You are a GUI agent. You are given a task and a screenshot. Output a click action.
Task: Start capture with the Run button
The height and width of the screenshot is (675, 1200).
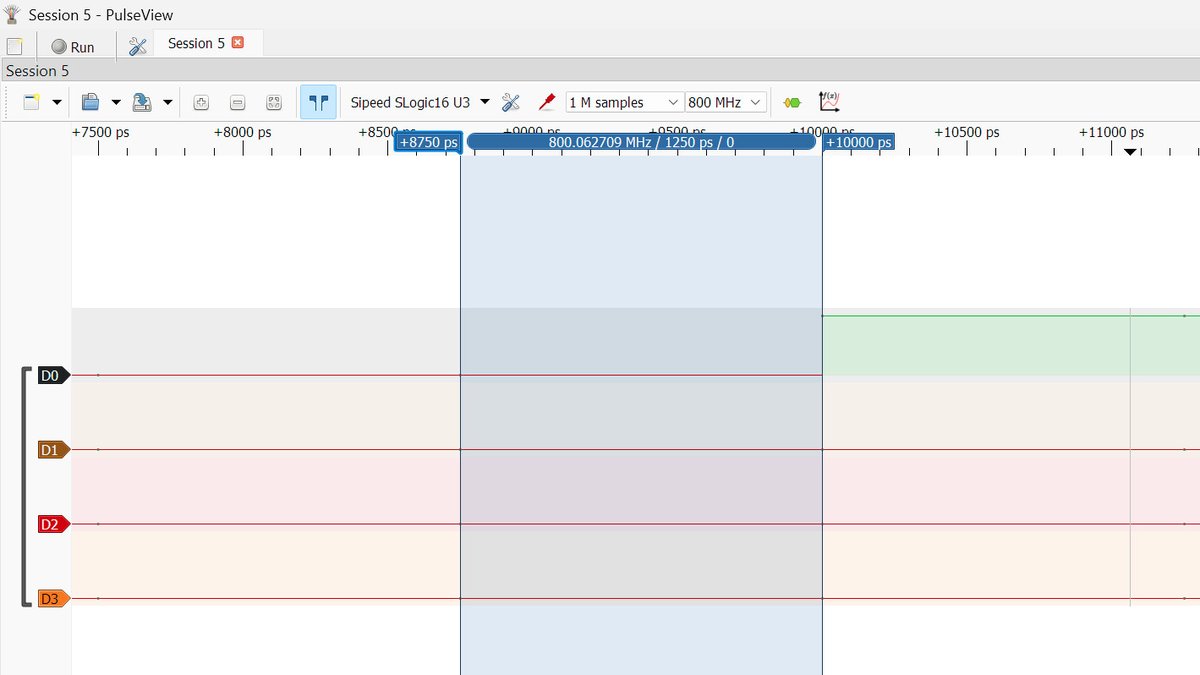(x=73, y=46)
